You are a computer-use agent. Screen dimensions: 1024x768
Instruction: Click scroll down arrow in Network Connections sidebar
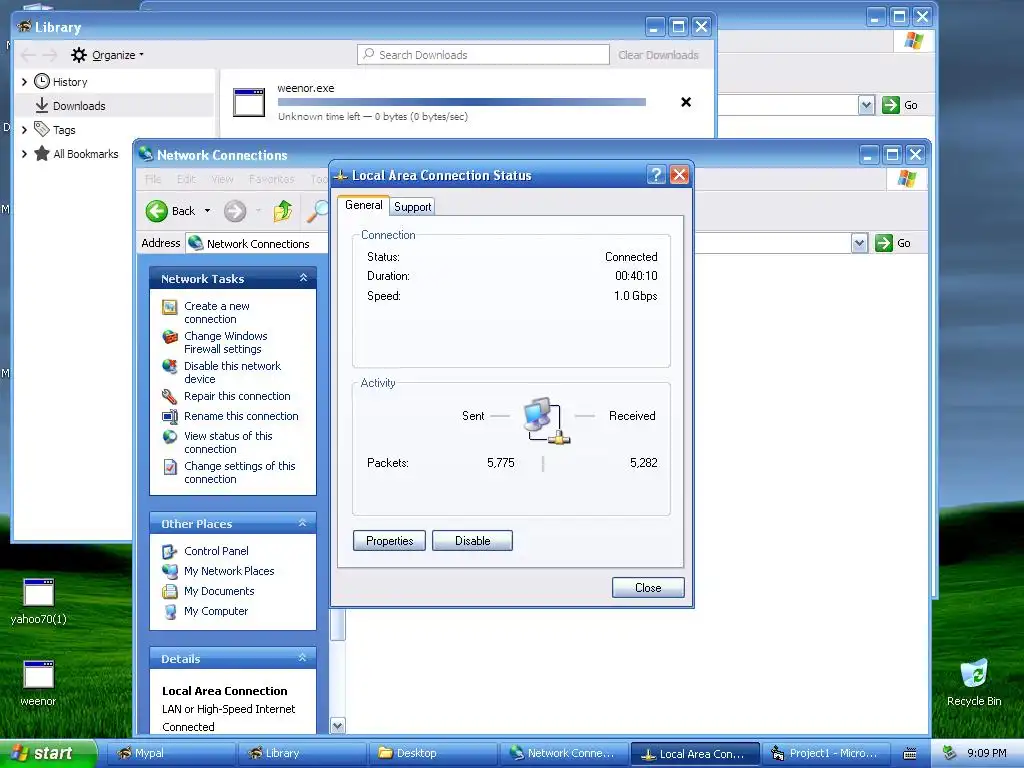(x=338, y=725)
